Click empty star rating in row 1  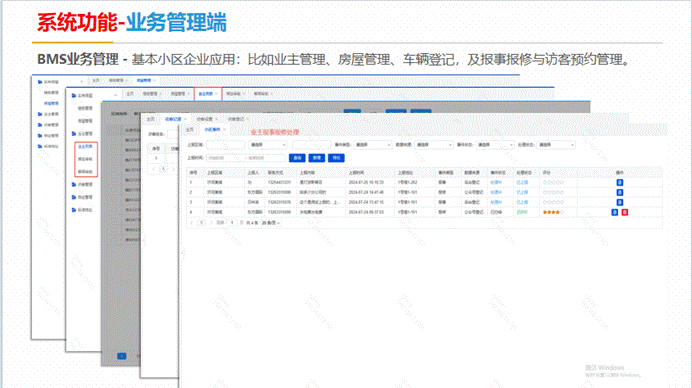[x=553, y=182]
